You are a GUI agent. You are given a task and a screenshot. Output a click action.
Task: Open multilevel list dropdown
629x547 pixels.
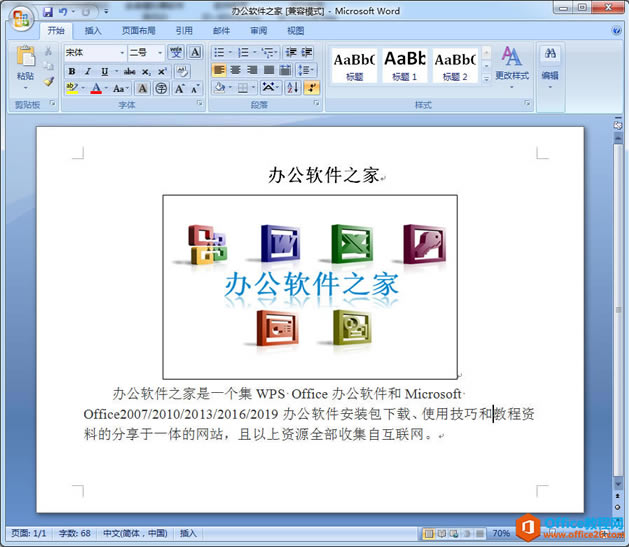(269, 53)
